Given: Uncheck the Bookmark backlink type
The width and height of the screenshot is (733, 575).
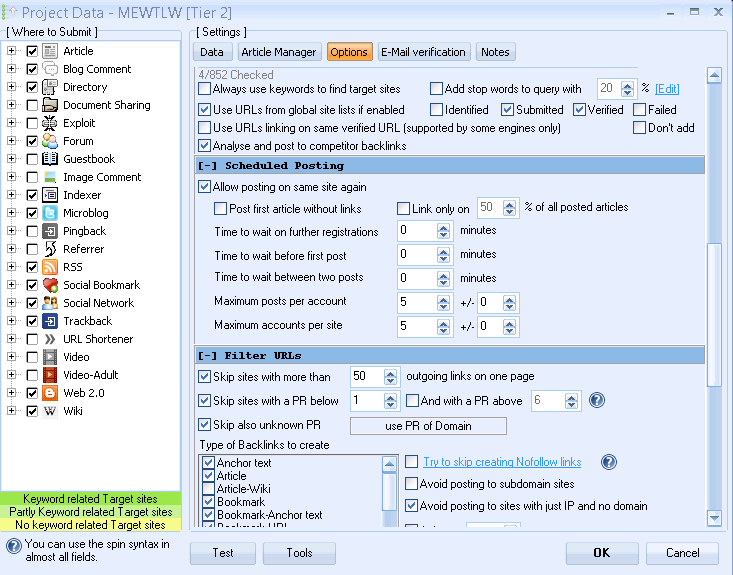Looking at the screenshot, I should pos(208,502).
